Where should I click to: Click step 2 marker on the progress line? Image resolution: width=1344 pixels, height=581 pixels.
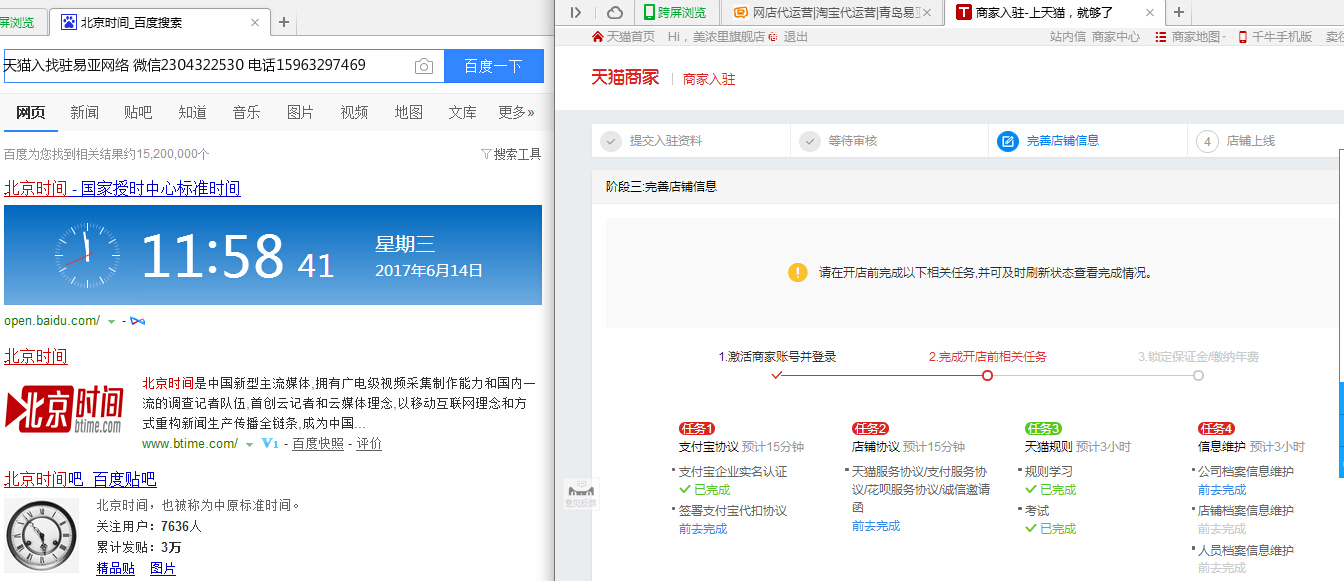[x=988, y=375]
